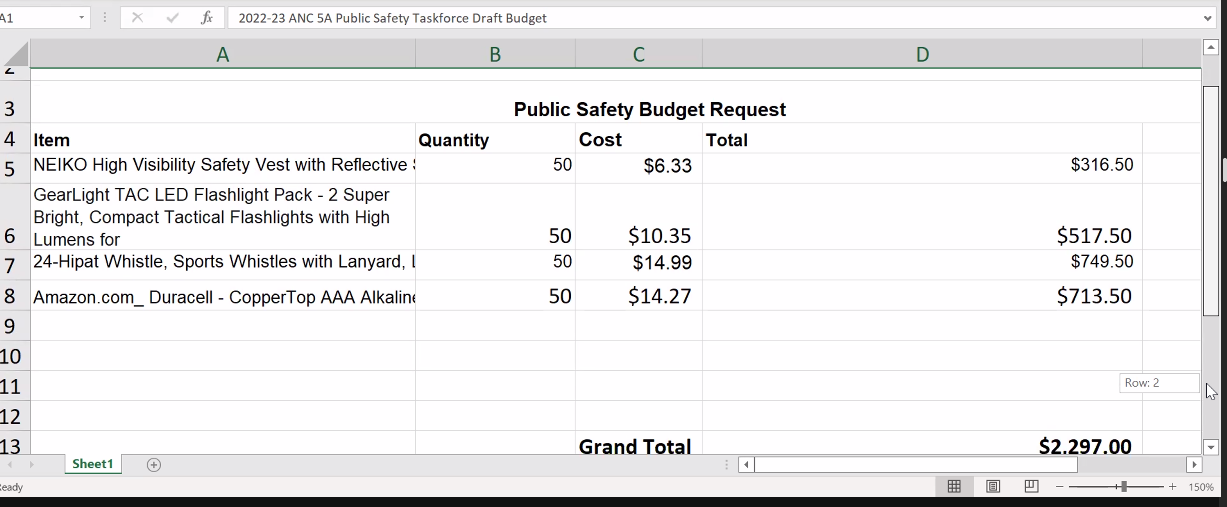
Task: Switch to Page Layout view
Action: tap(993, 486)
